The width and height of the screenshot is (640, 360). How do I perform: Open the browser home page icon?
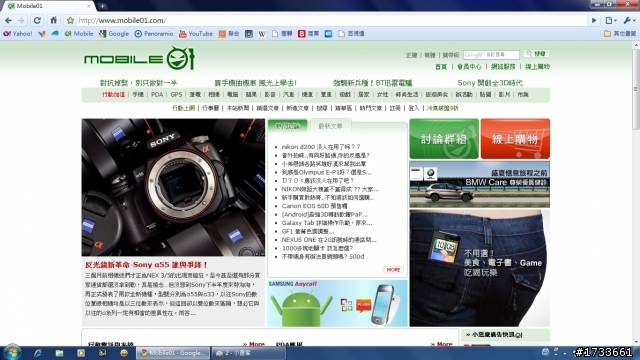(53, 20)
